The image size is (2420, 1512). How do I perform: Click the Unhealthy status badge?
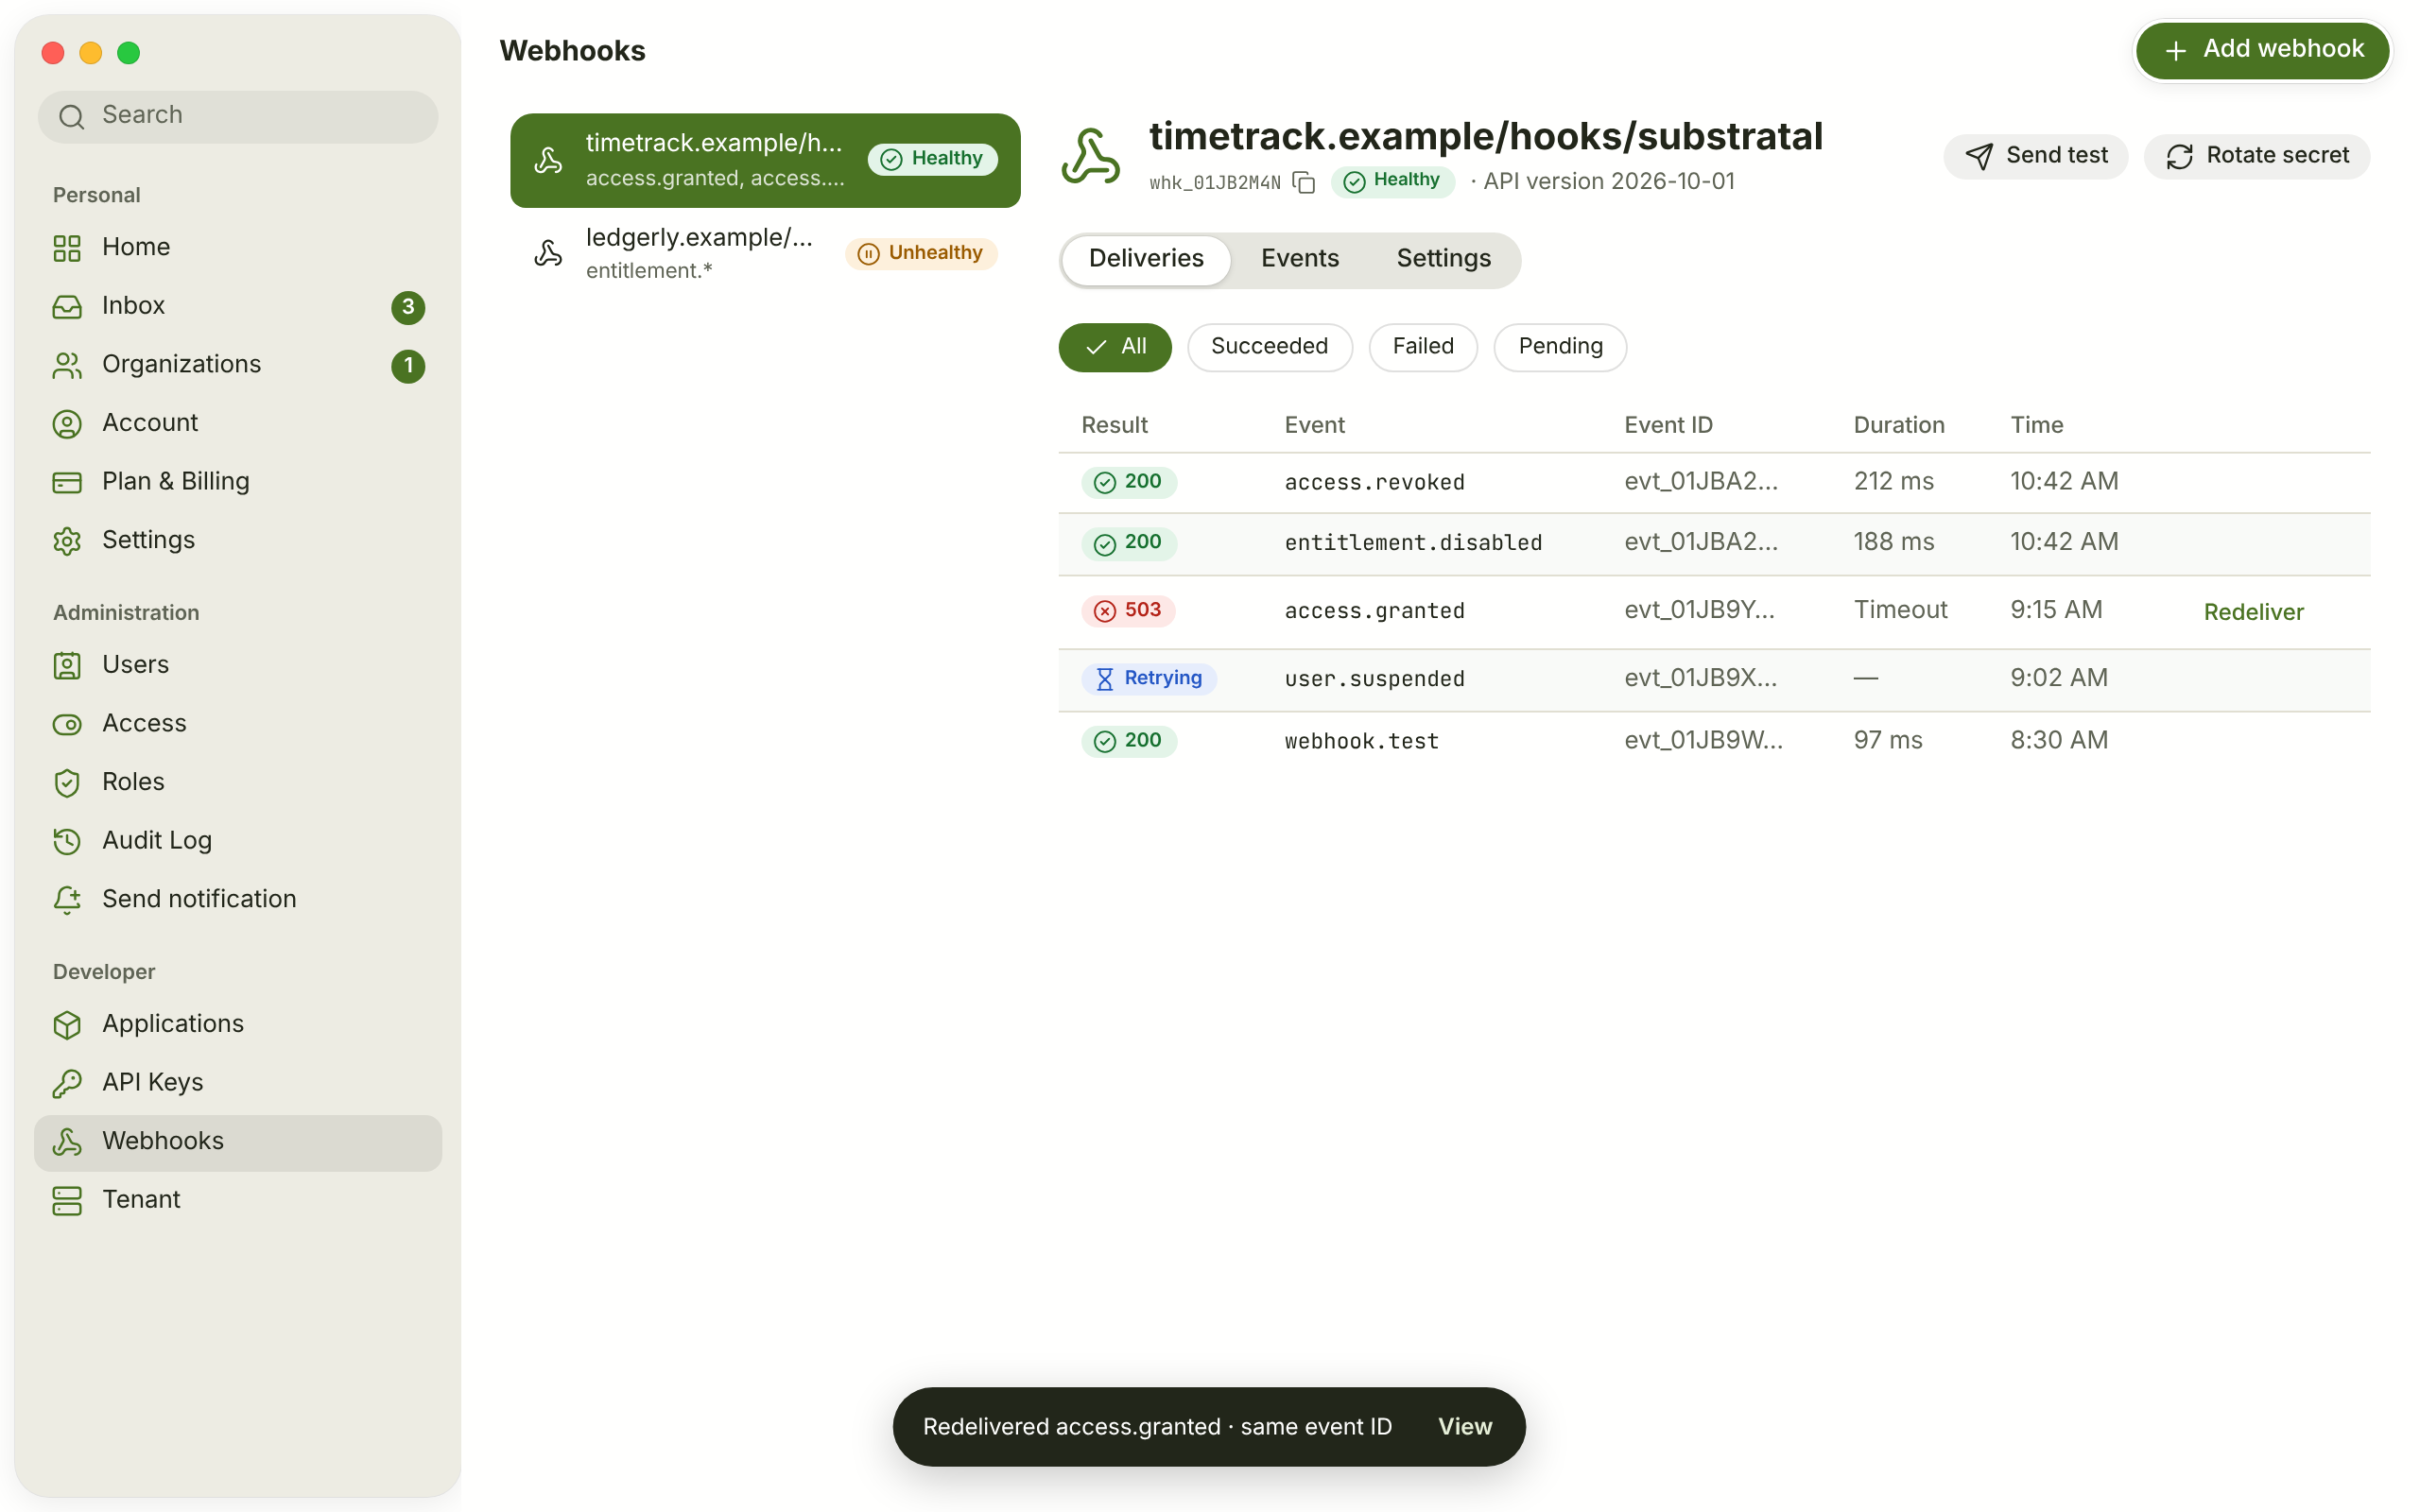pos(920,254)
